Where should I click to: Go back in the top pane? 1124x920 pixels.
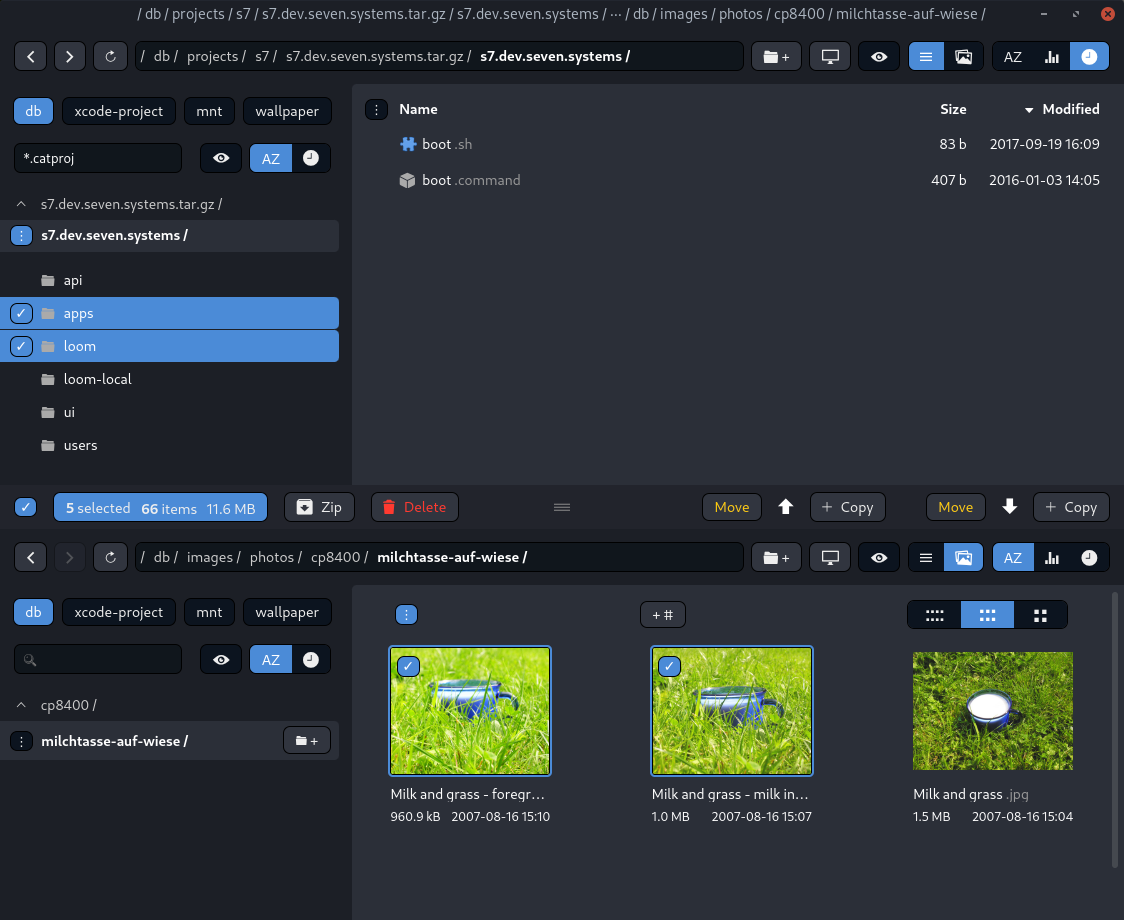coord(31,57)
